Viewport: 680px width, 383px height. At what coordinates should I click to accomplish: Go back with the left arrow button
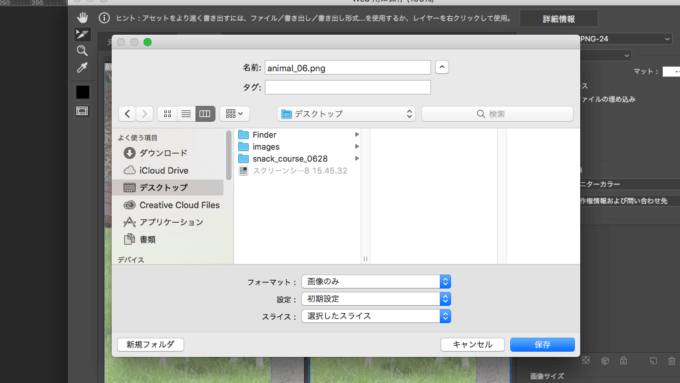(x=127, y=114)
